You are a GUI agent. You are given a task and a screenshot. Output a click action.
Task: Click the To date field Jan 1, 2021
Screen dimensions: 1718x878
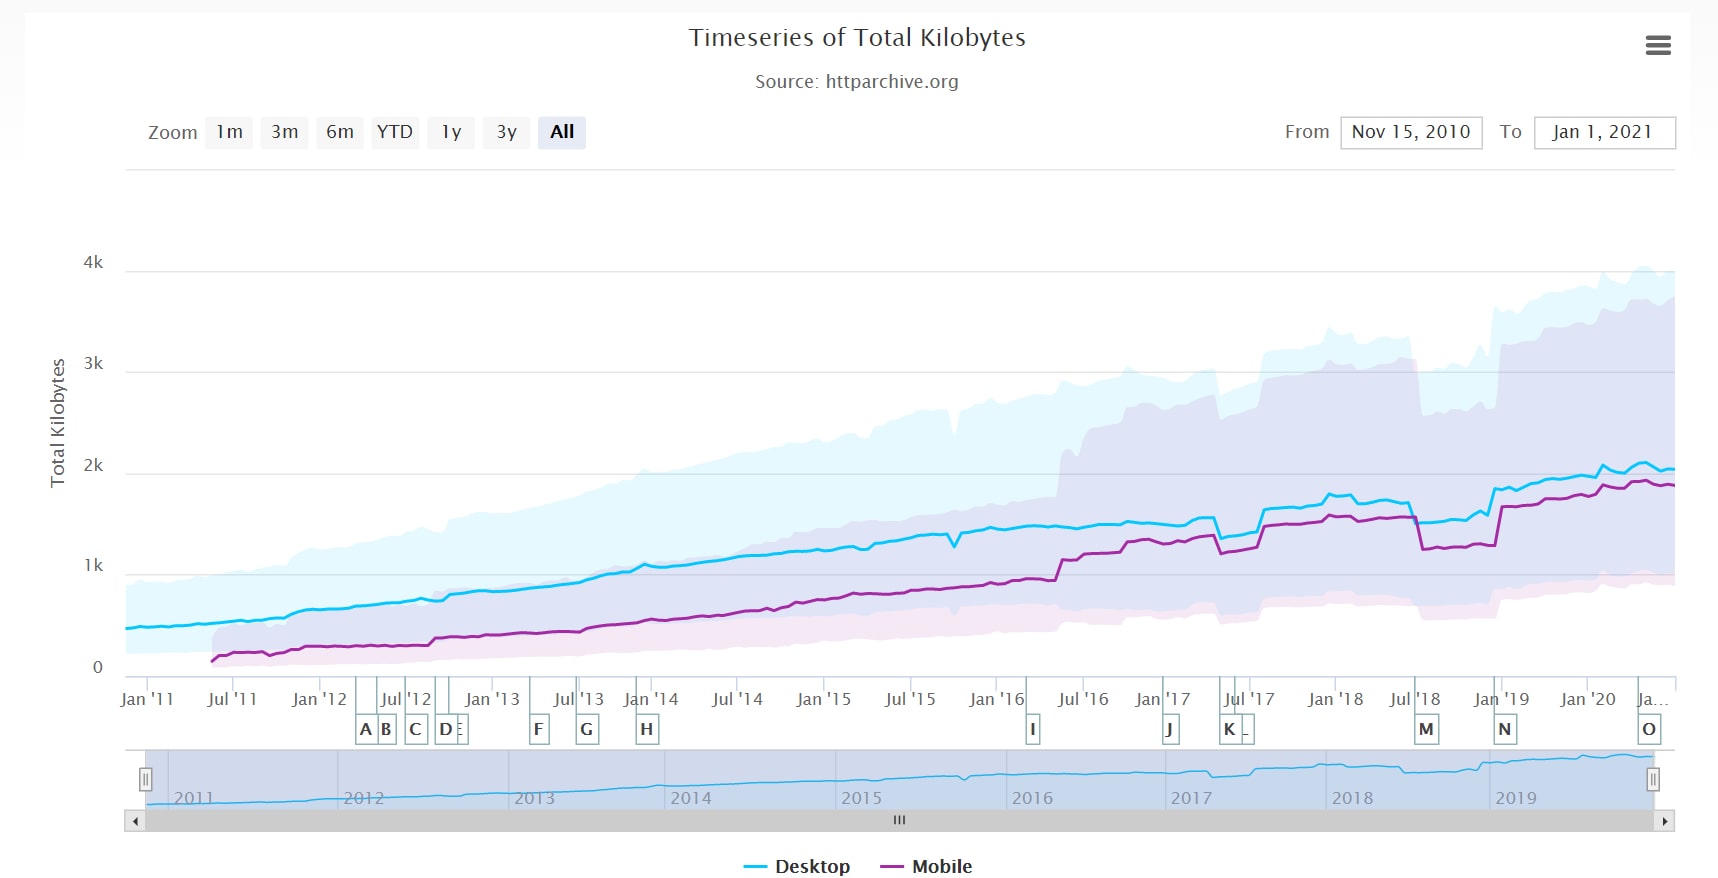click(1604, 132)
